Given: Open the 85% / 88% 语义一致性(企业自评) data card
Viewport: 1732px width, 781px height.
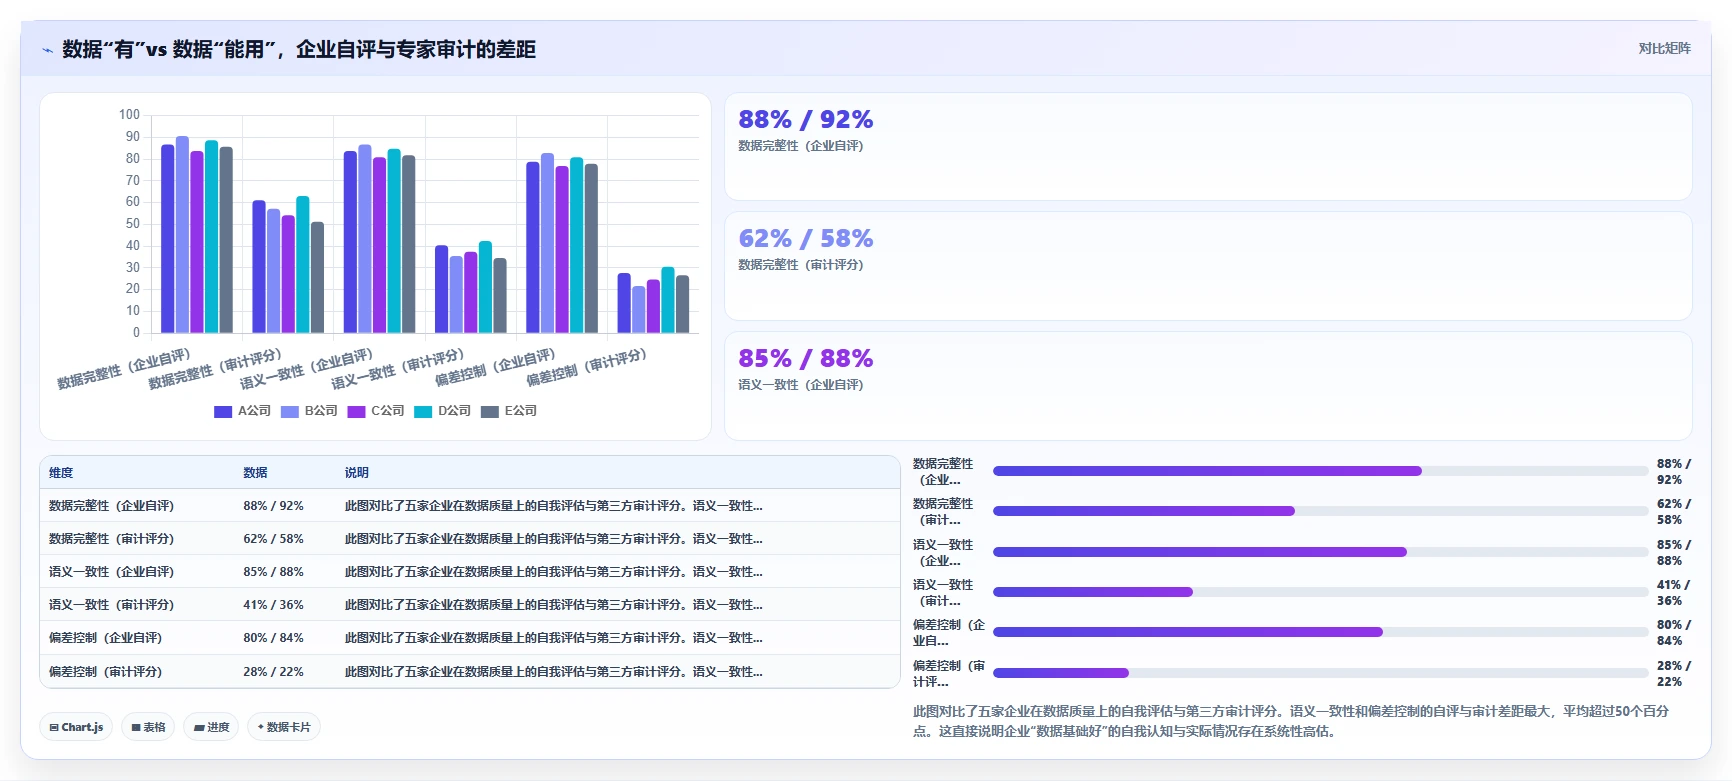Looking at the screenshot, I should (1208, 386).
